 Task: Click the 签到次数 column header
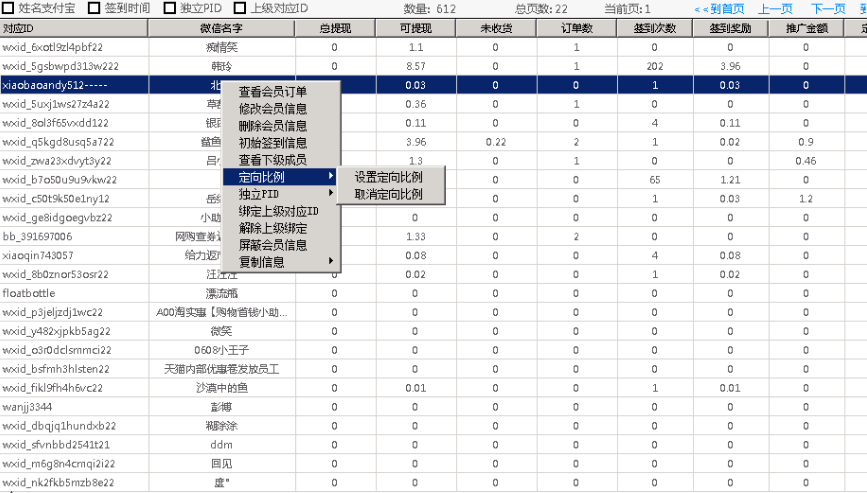coord(656,28)
